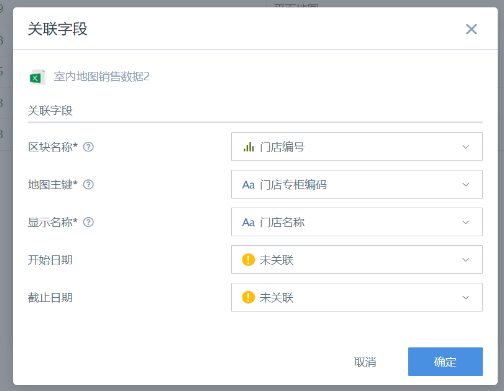Click the chevron arrow in 门店编号 field
The height and width of the screenshot is (391, 504).
click(466, 147)
